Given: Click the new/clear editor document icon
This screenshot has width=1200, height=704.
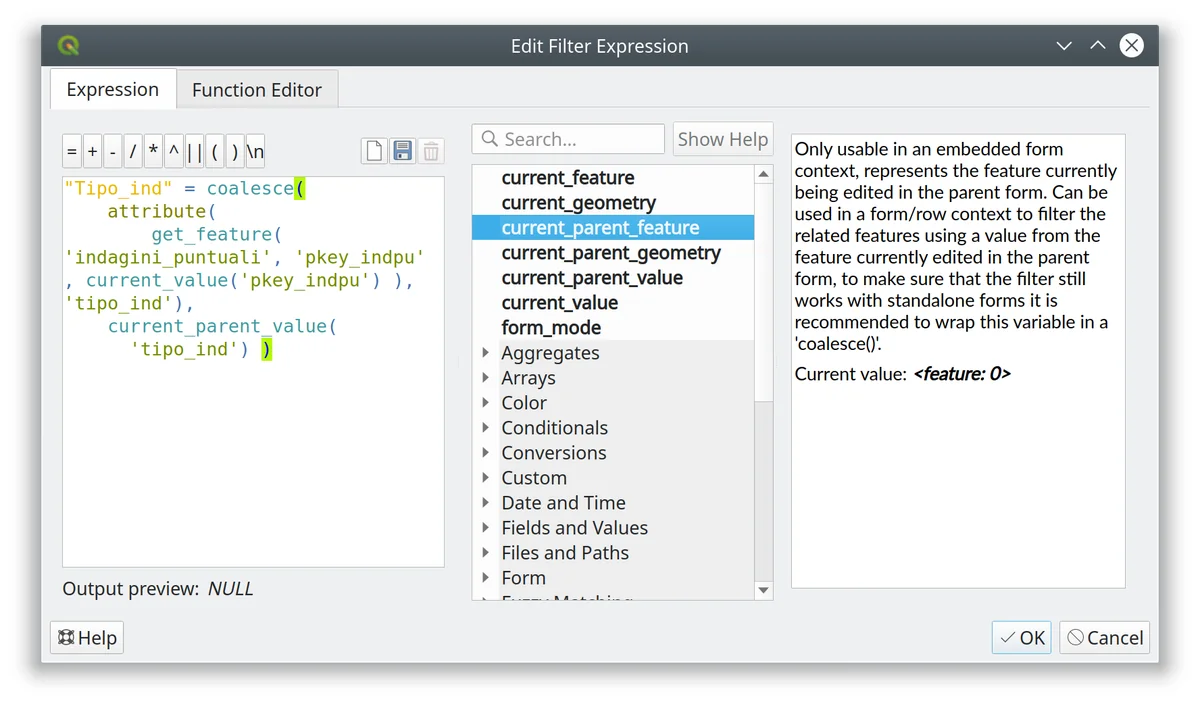Looking at the screenshot, I should point(374,151).
